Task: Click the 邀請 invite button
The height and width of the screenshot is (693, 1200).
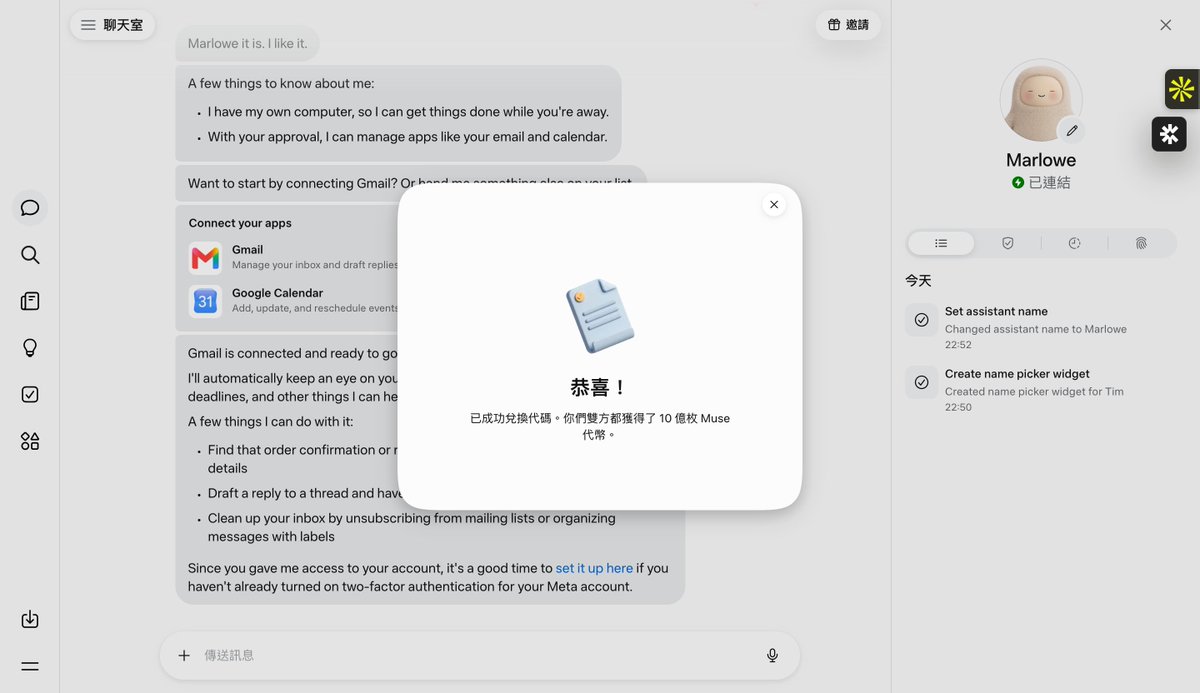Action: [848, 25]
